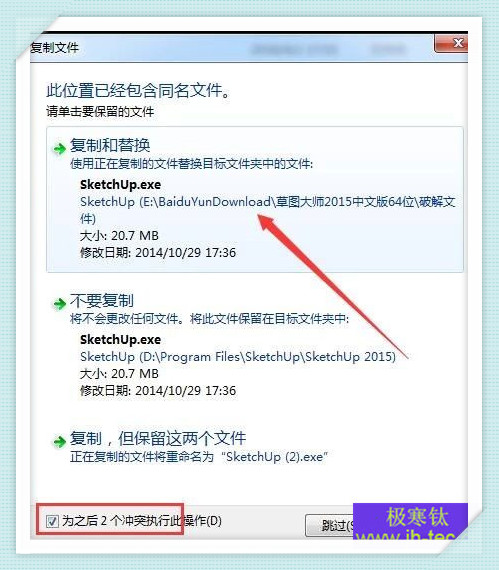Click the 为之后 2 个冲突执行此操作 label text
This screenshot has width=499, height=570.
click(x=142, y=521)
